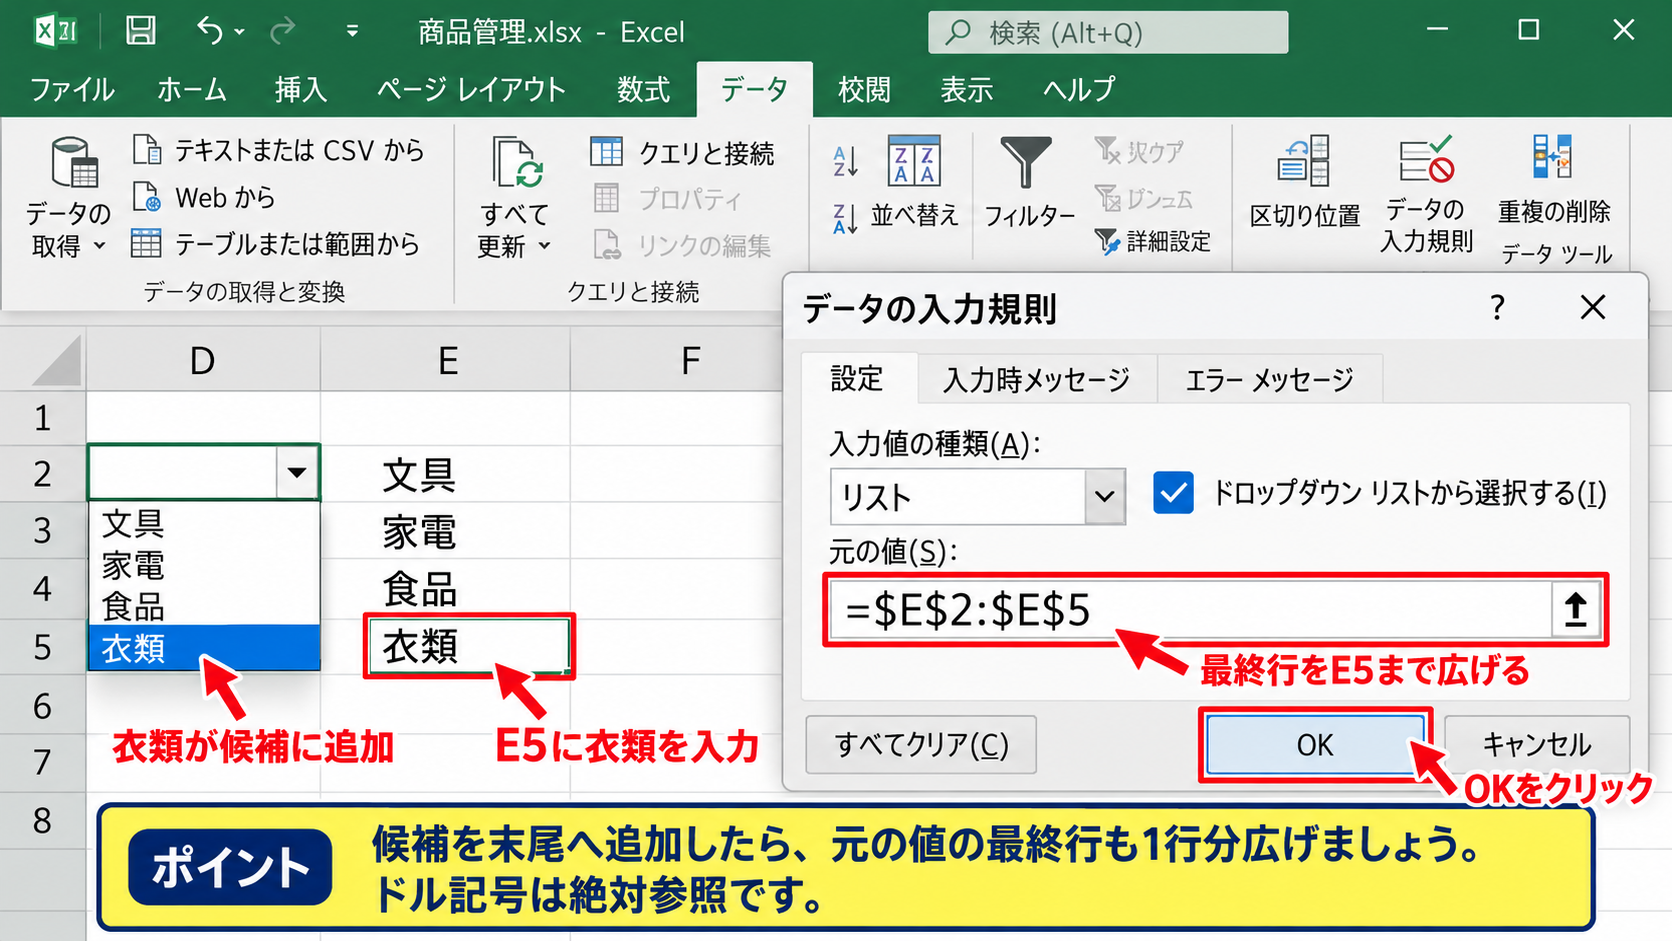Switch to 入力時メッセージ dialog tab
This screenshot has height=941, width=1672.
click(x=1036, y=379)
